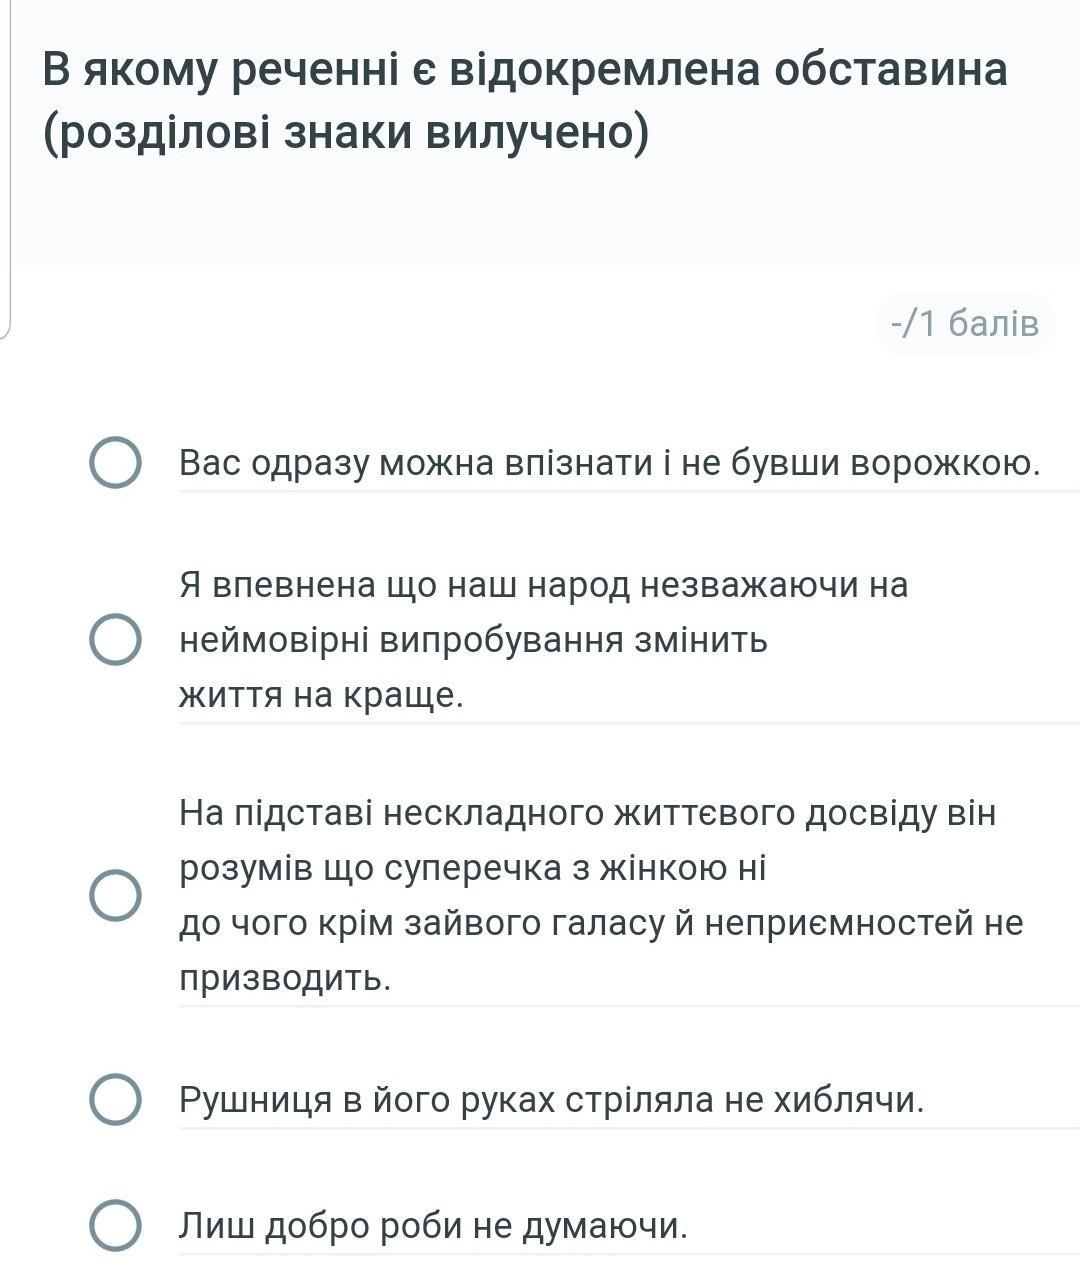
Task: Select the radio button for "Вас одразу можна впізнати"
Action: [115, 463]
